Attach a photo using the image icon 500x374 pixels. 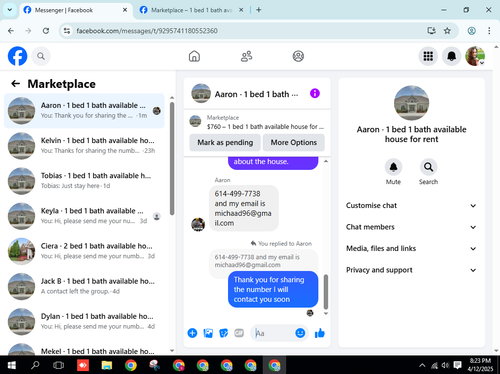tap(208, 333)
